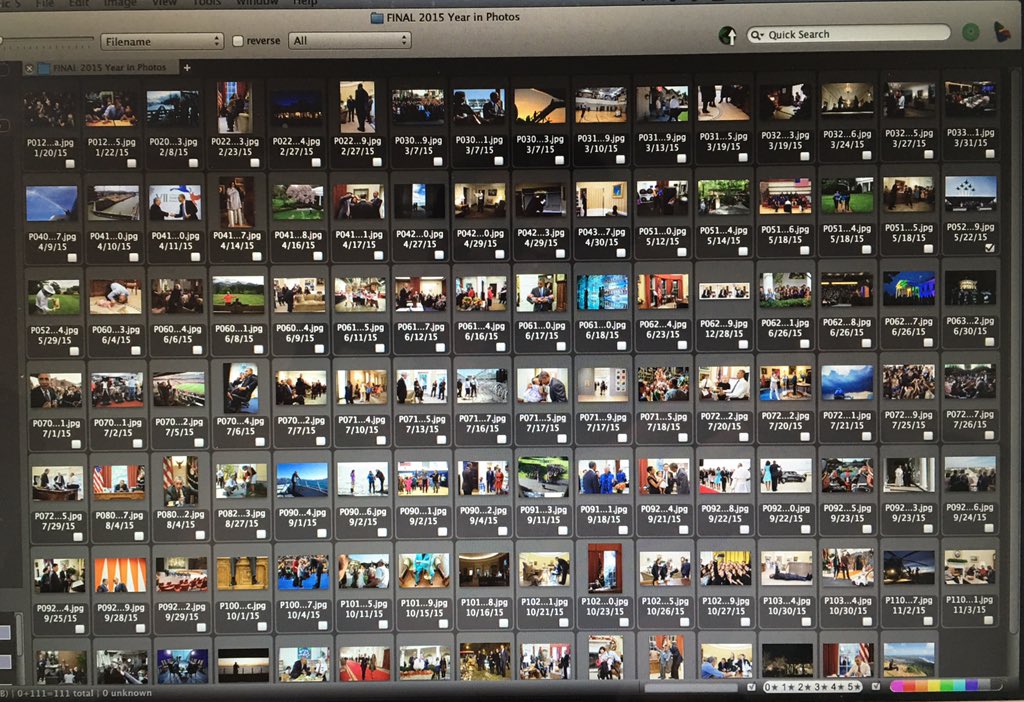Open the All filter dropdown

point(349,40)
